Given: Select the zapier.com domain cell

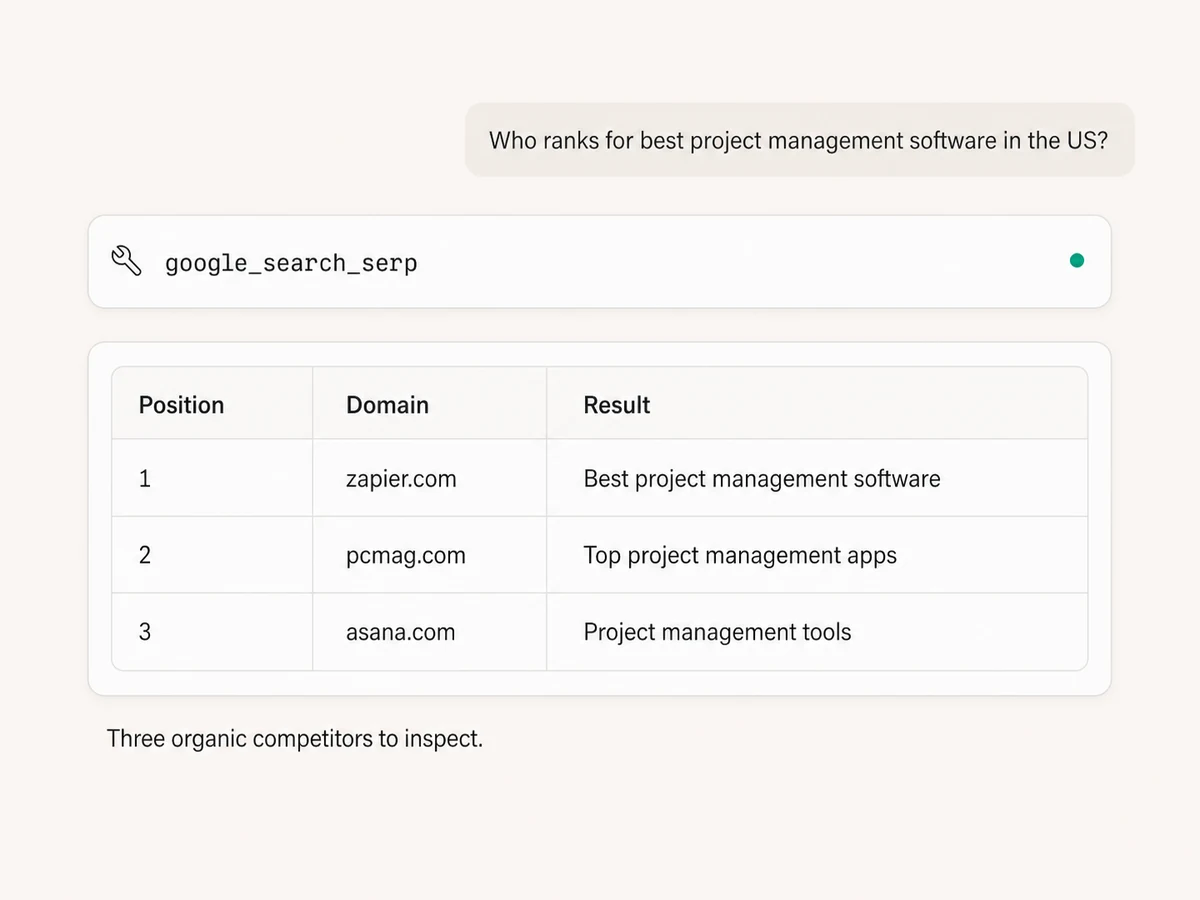Looking at the screenshot, I should click(x=430, y=478).
